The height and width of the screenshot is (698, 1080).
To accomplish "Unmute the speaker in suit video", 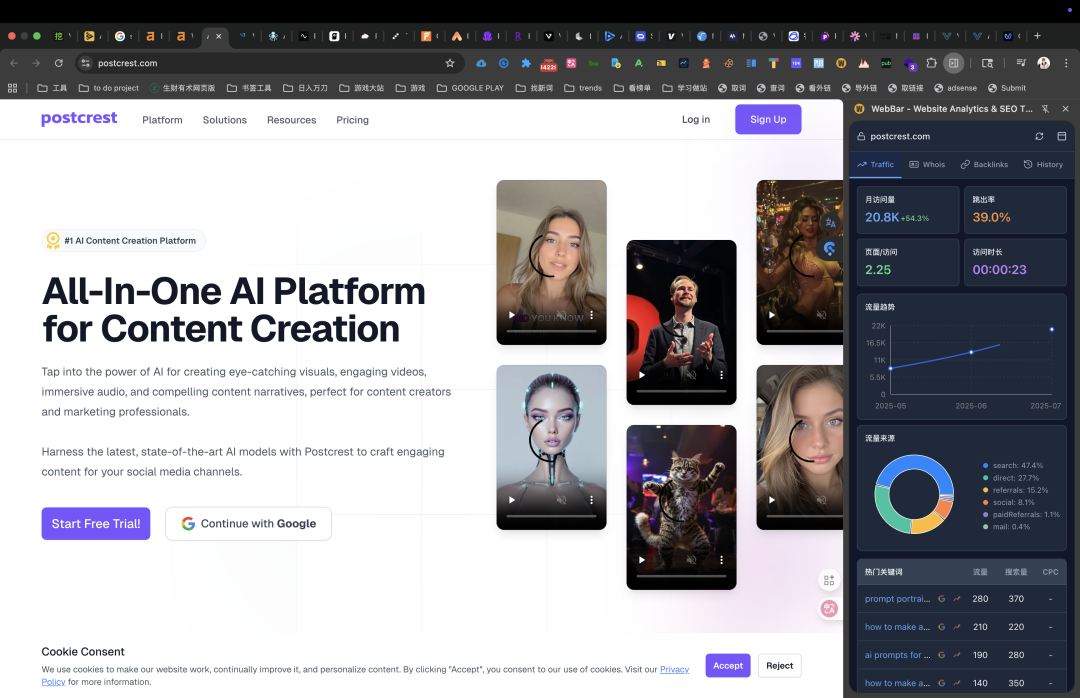I will pos(691,375).
